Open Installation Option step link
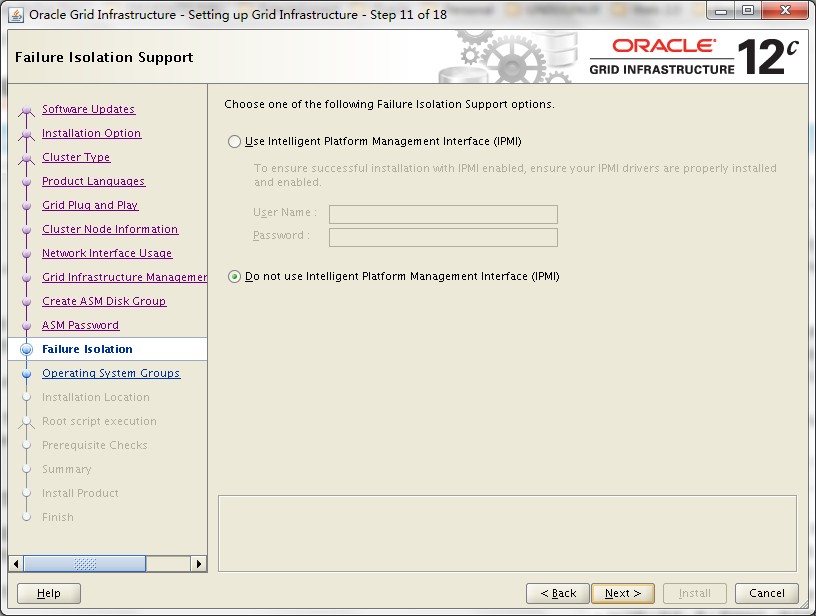The image size is (816, 616). click(92, 133)
